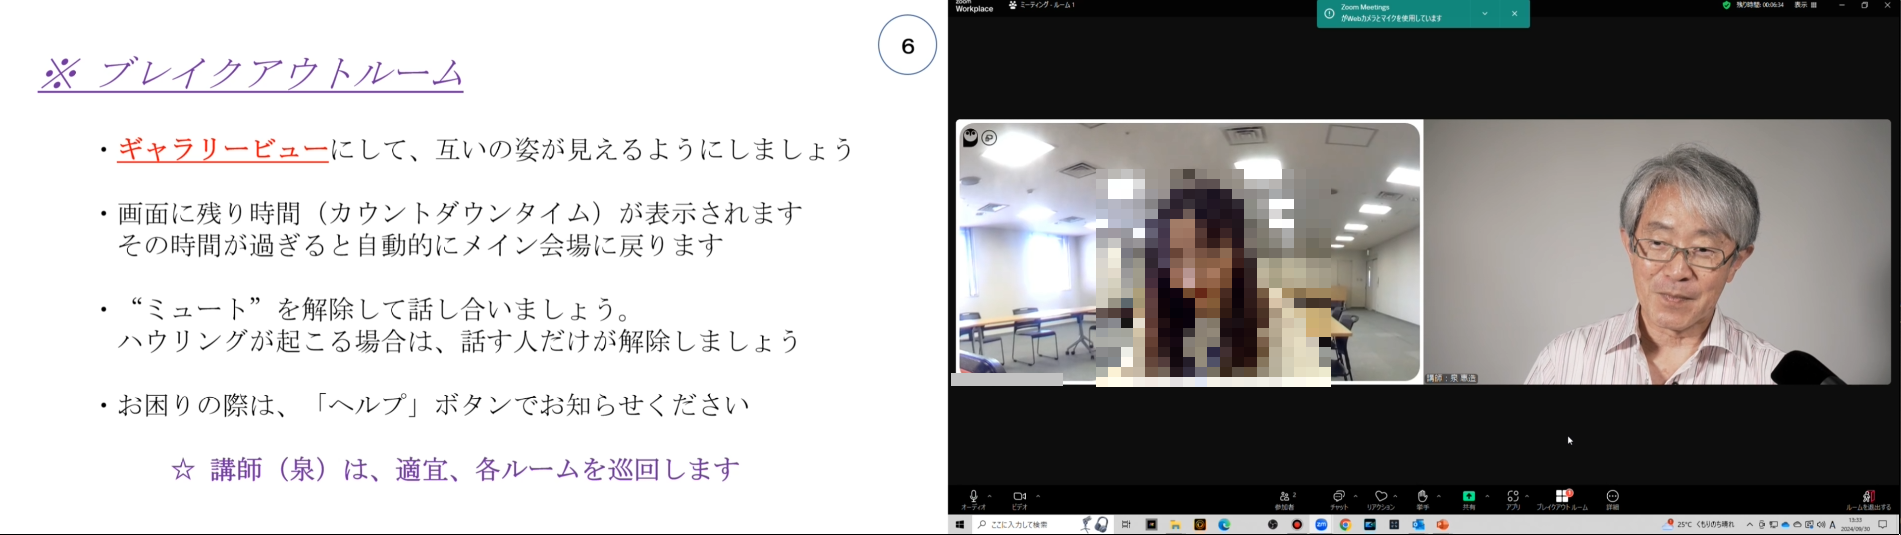Click the IME input mode A indicator
Screen dimensions: 1901x535
1833,525
